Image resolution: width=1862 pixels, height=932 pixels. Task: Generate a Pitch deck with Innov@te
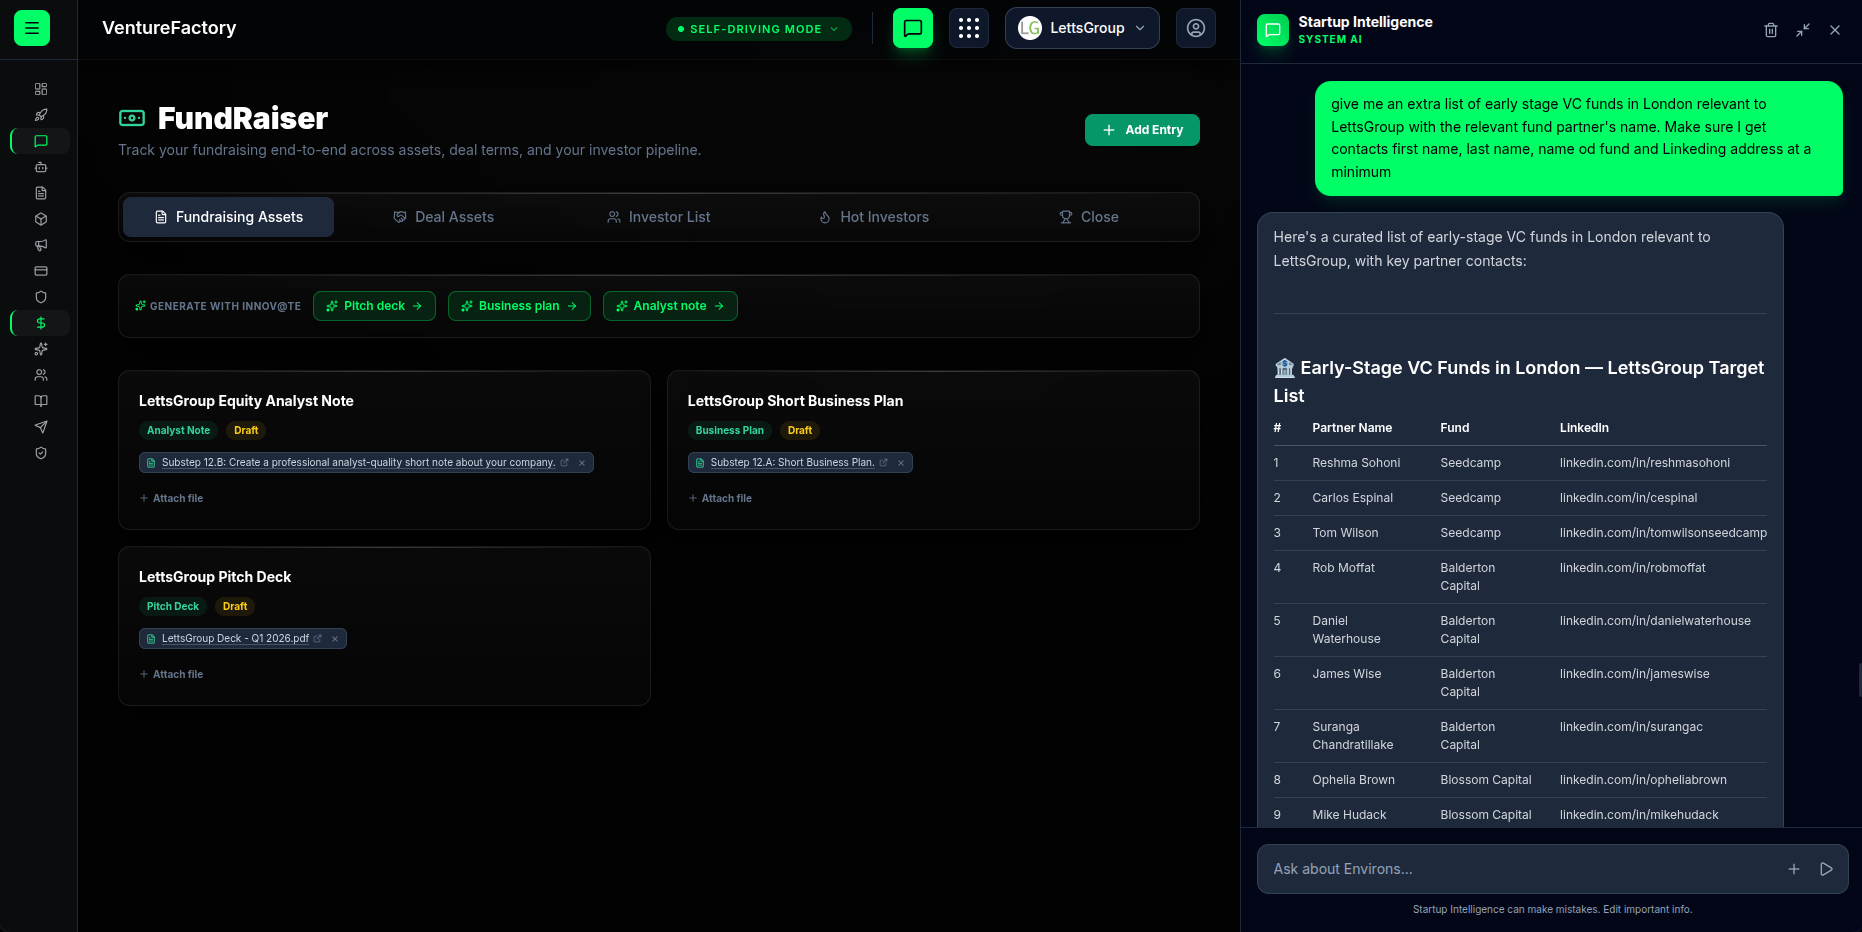(374, 306)
